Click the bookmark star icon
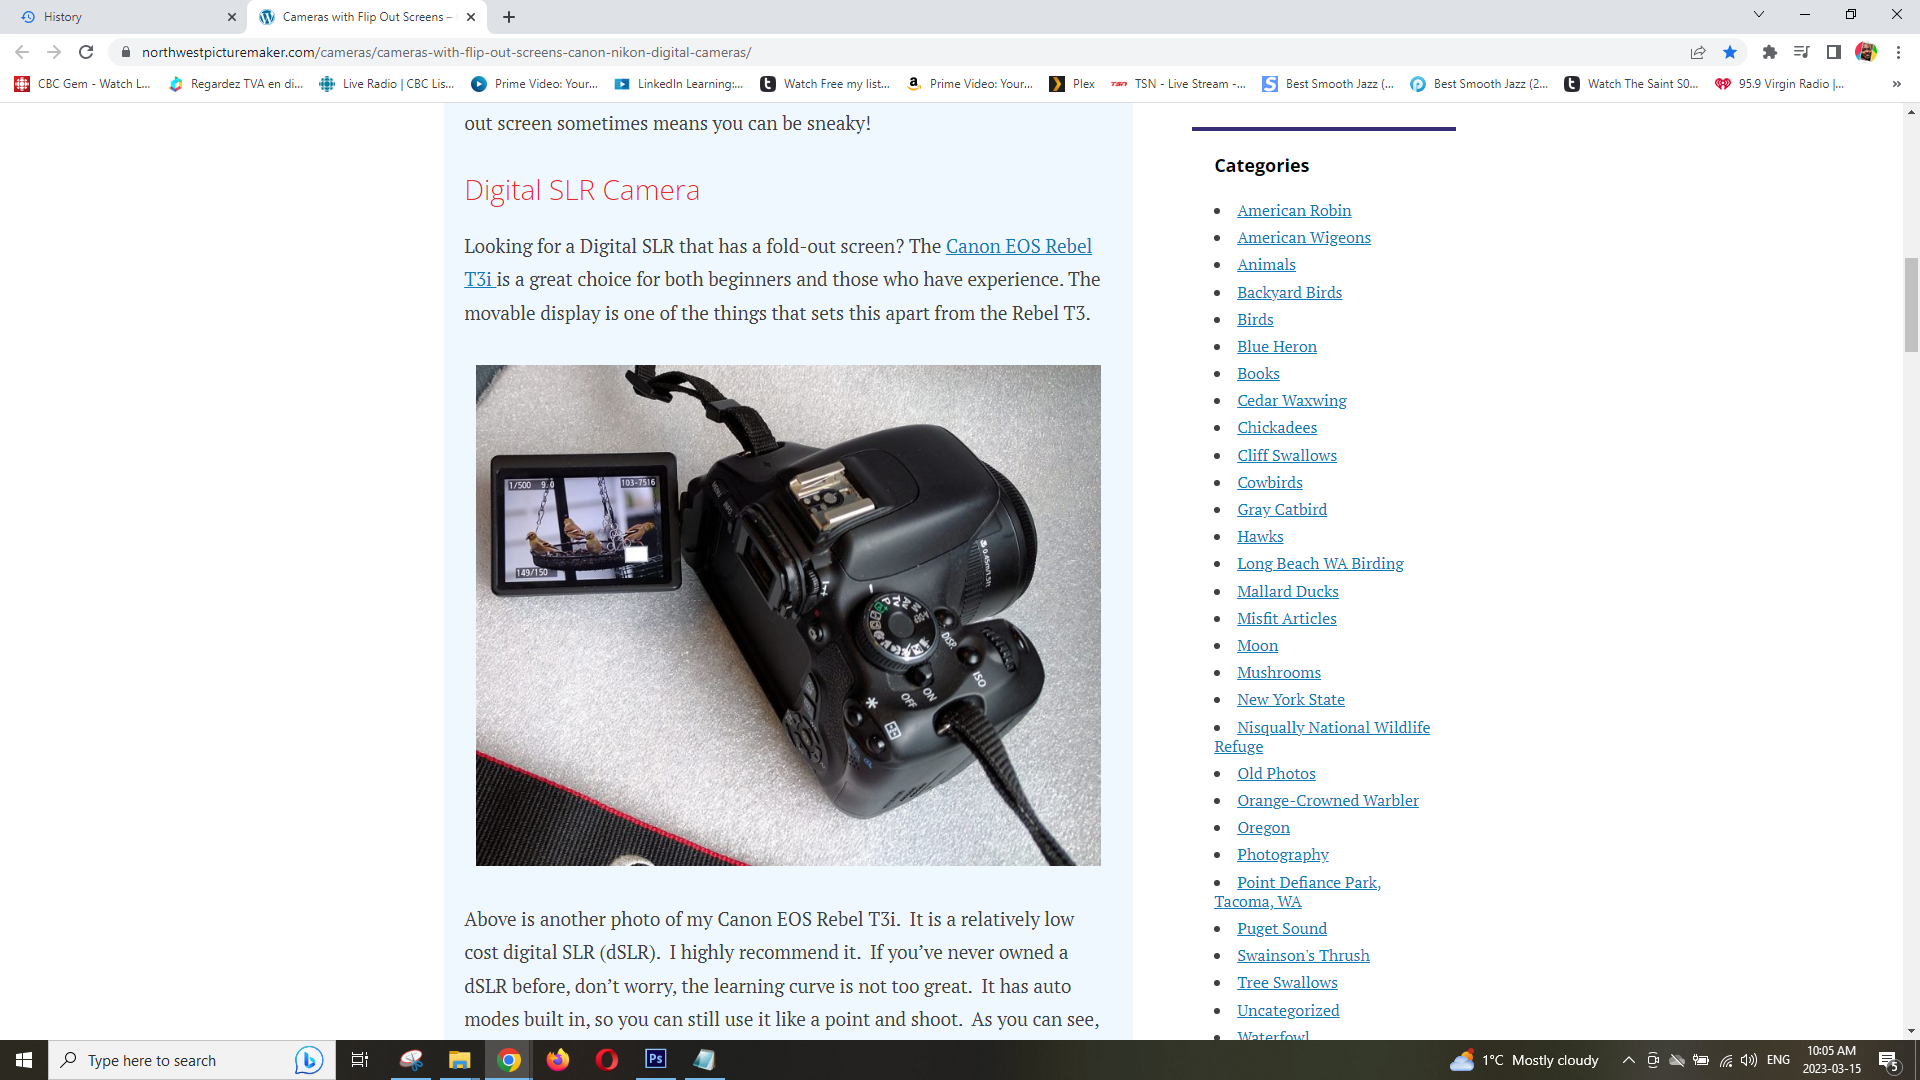Screen dimensions: 1920x1080 pyautogui.click(x=1730, y=52)
